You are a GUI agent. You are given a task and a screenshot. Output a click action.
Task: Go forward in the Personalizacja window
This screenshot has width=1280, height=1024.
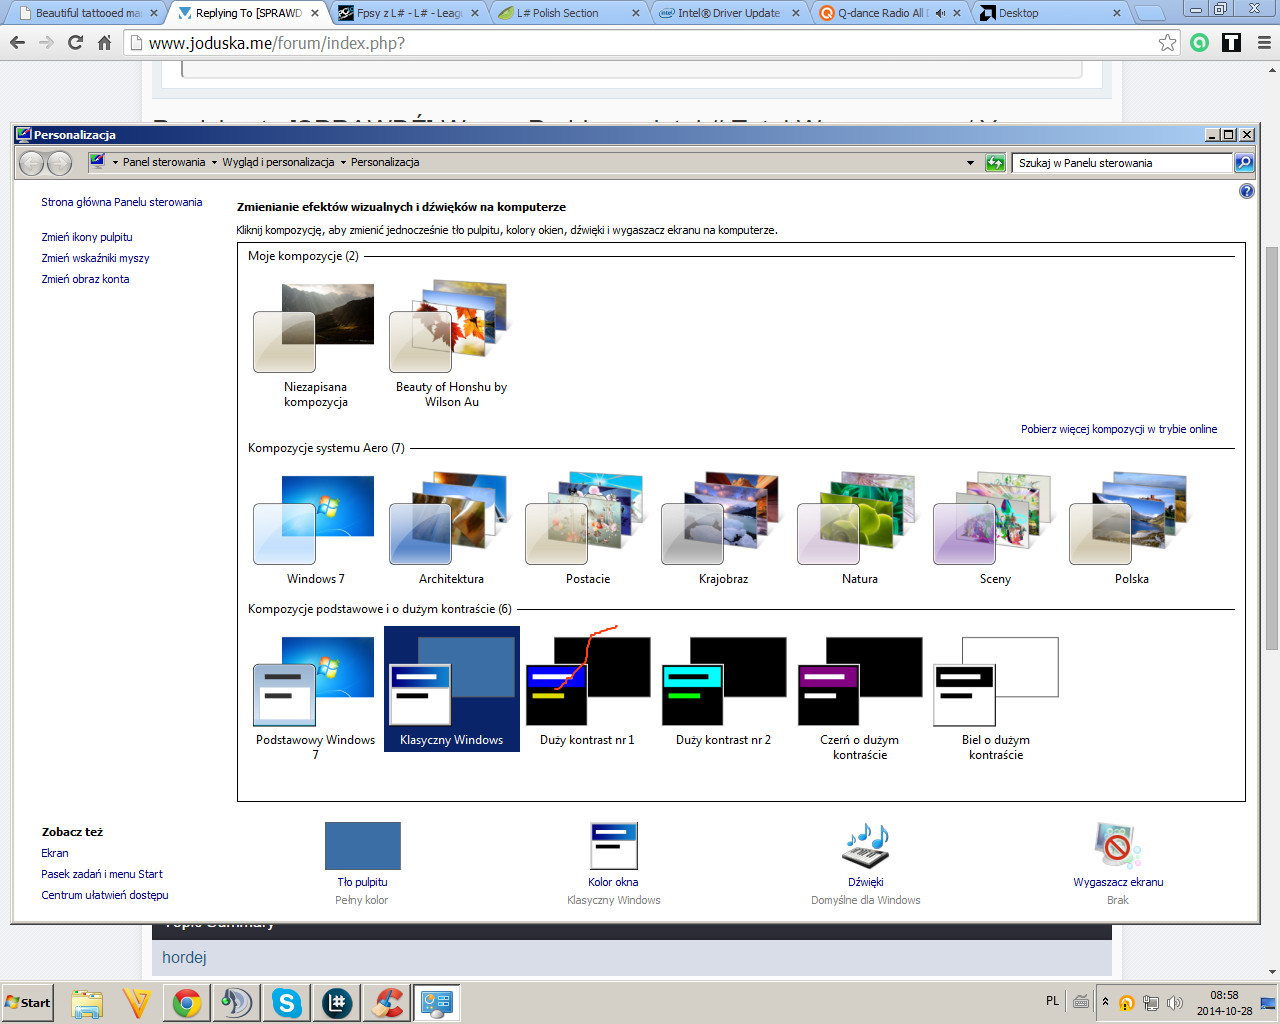(x=60, y=163)
